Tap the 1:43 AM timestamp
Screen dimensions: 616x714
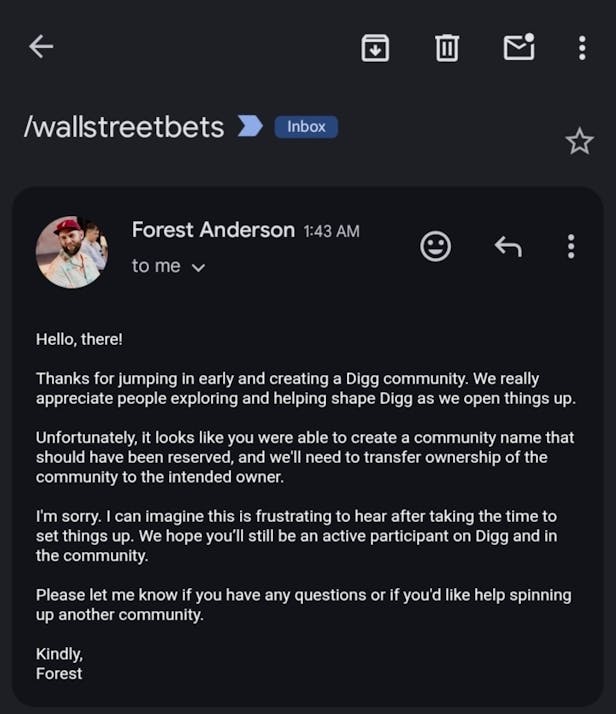(331, 231)
